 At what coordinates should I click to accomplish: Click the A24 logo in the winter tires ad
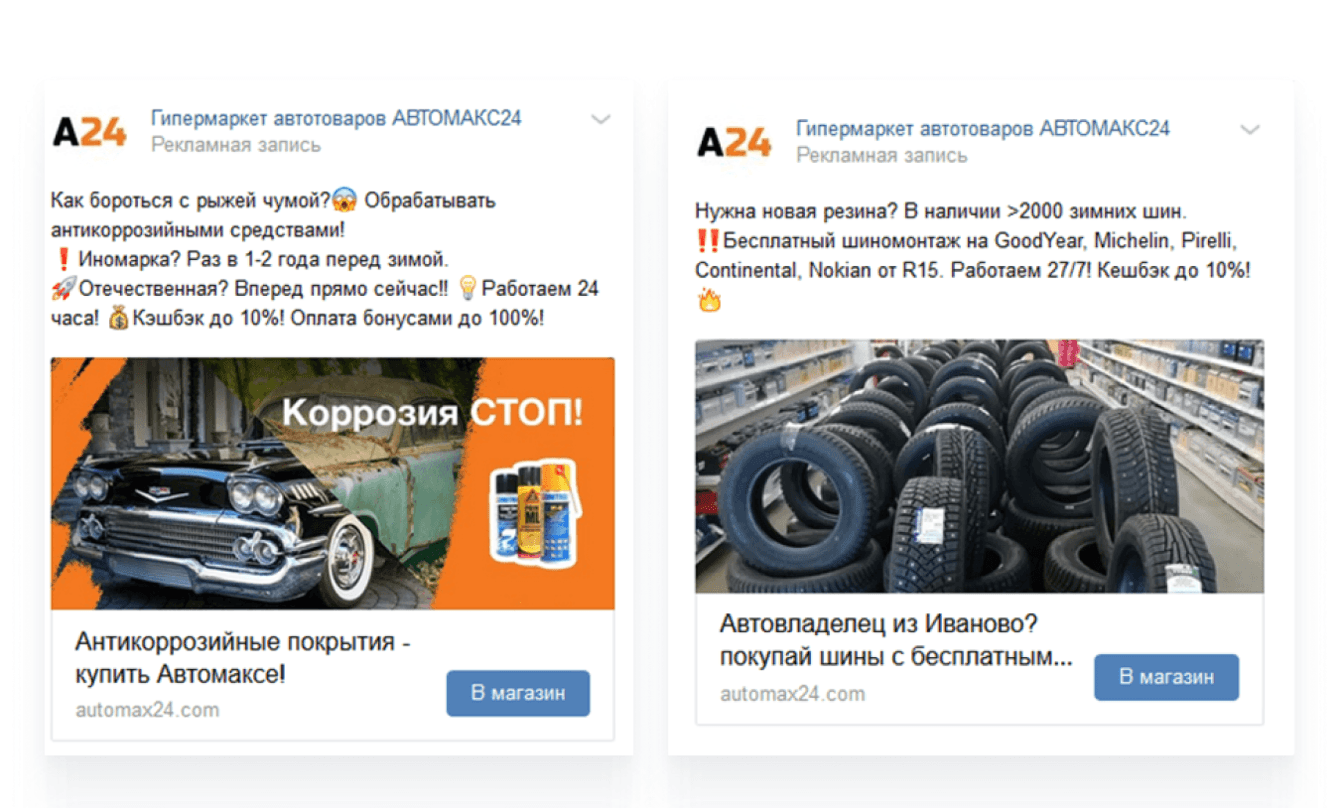[734, 142]
